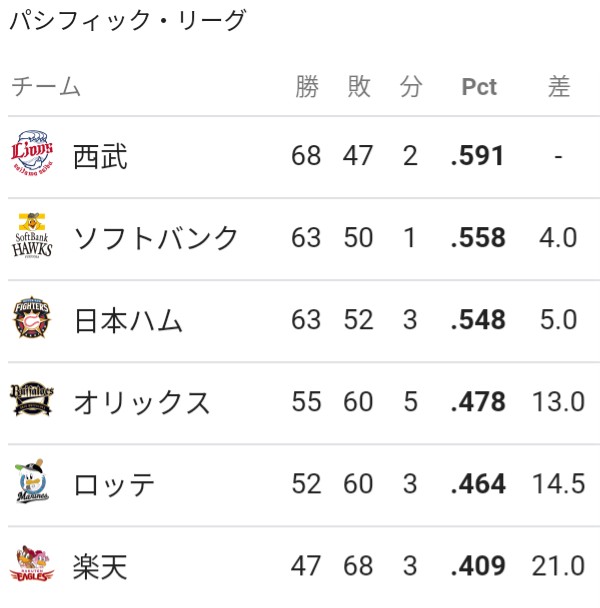Click the 敗 losses column header
This screenshot has height=608, width=600.
359,86
